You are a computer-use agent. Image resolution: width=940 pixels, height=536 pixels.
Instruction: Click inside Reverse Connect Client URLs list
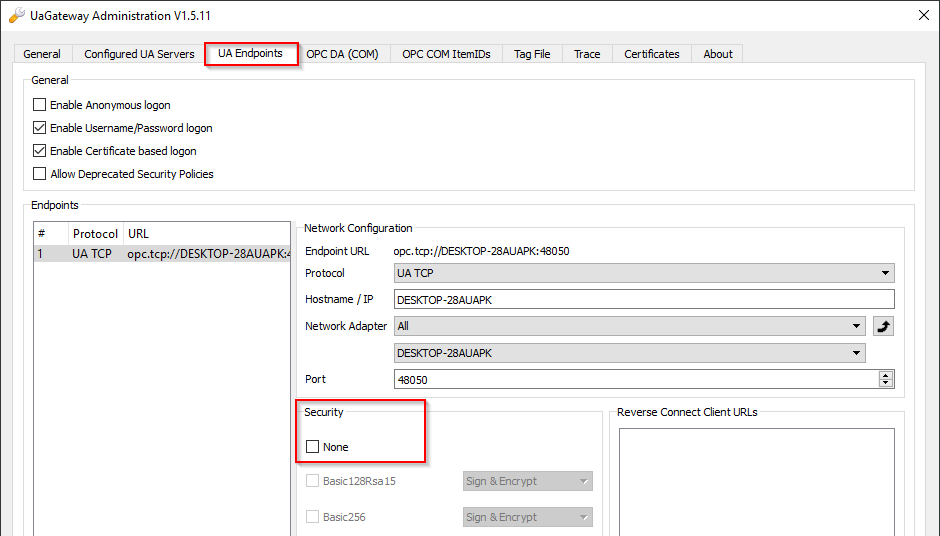click(x=757, y=482)
